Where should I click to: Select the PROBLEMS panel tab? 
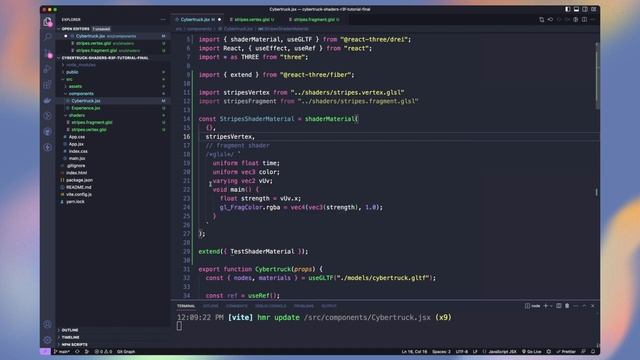[304, 306]
